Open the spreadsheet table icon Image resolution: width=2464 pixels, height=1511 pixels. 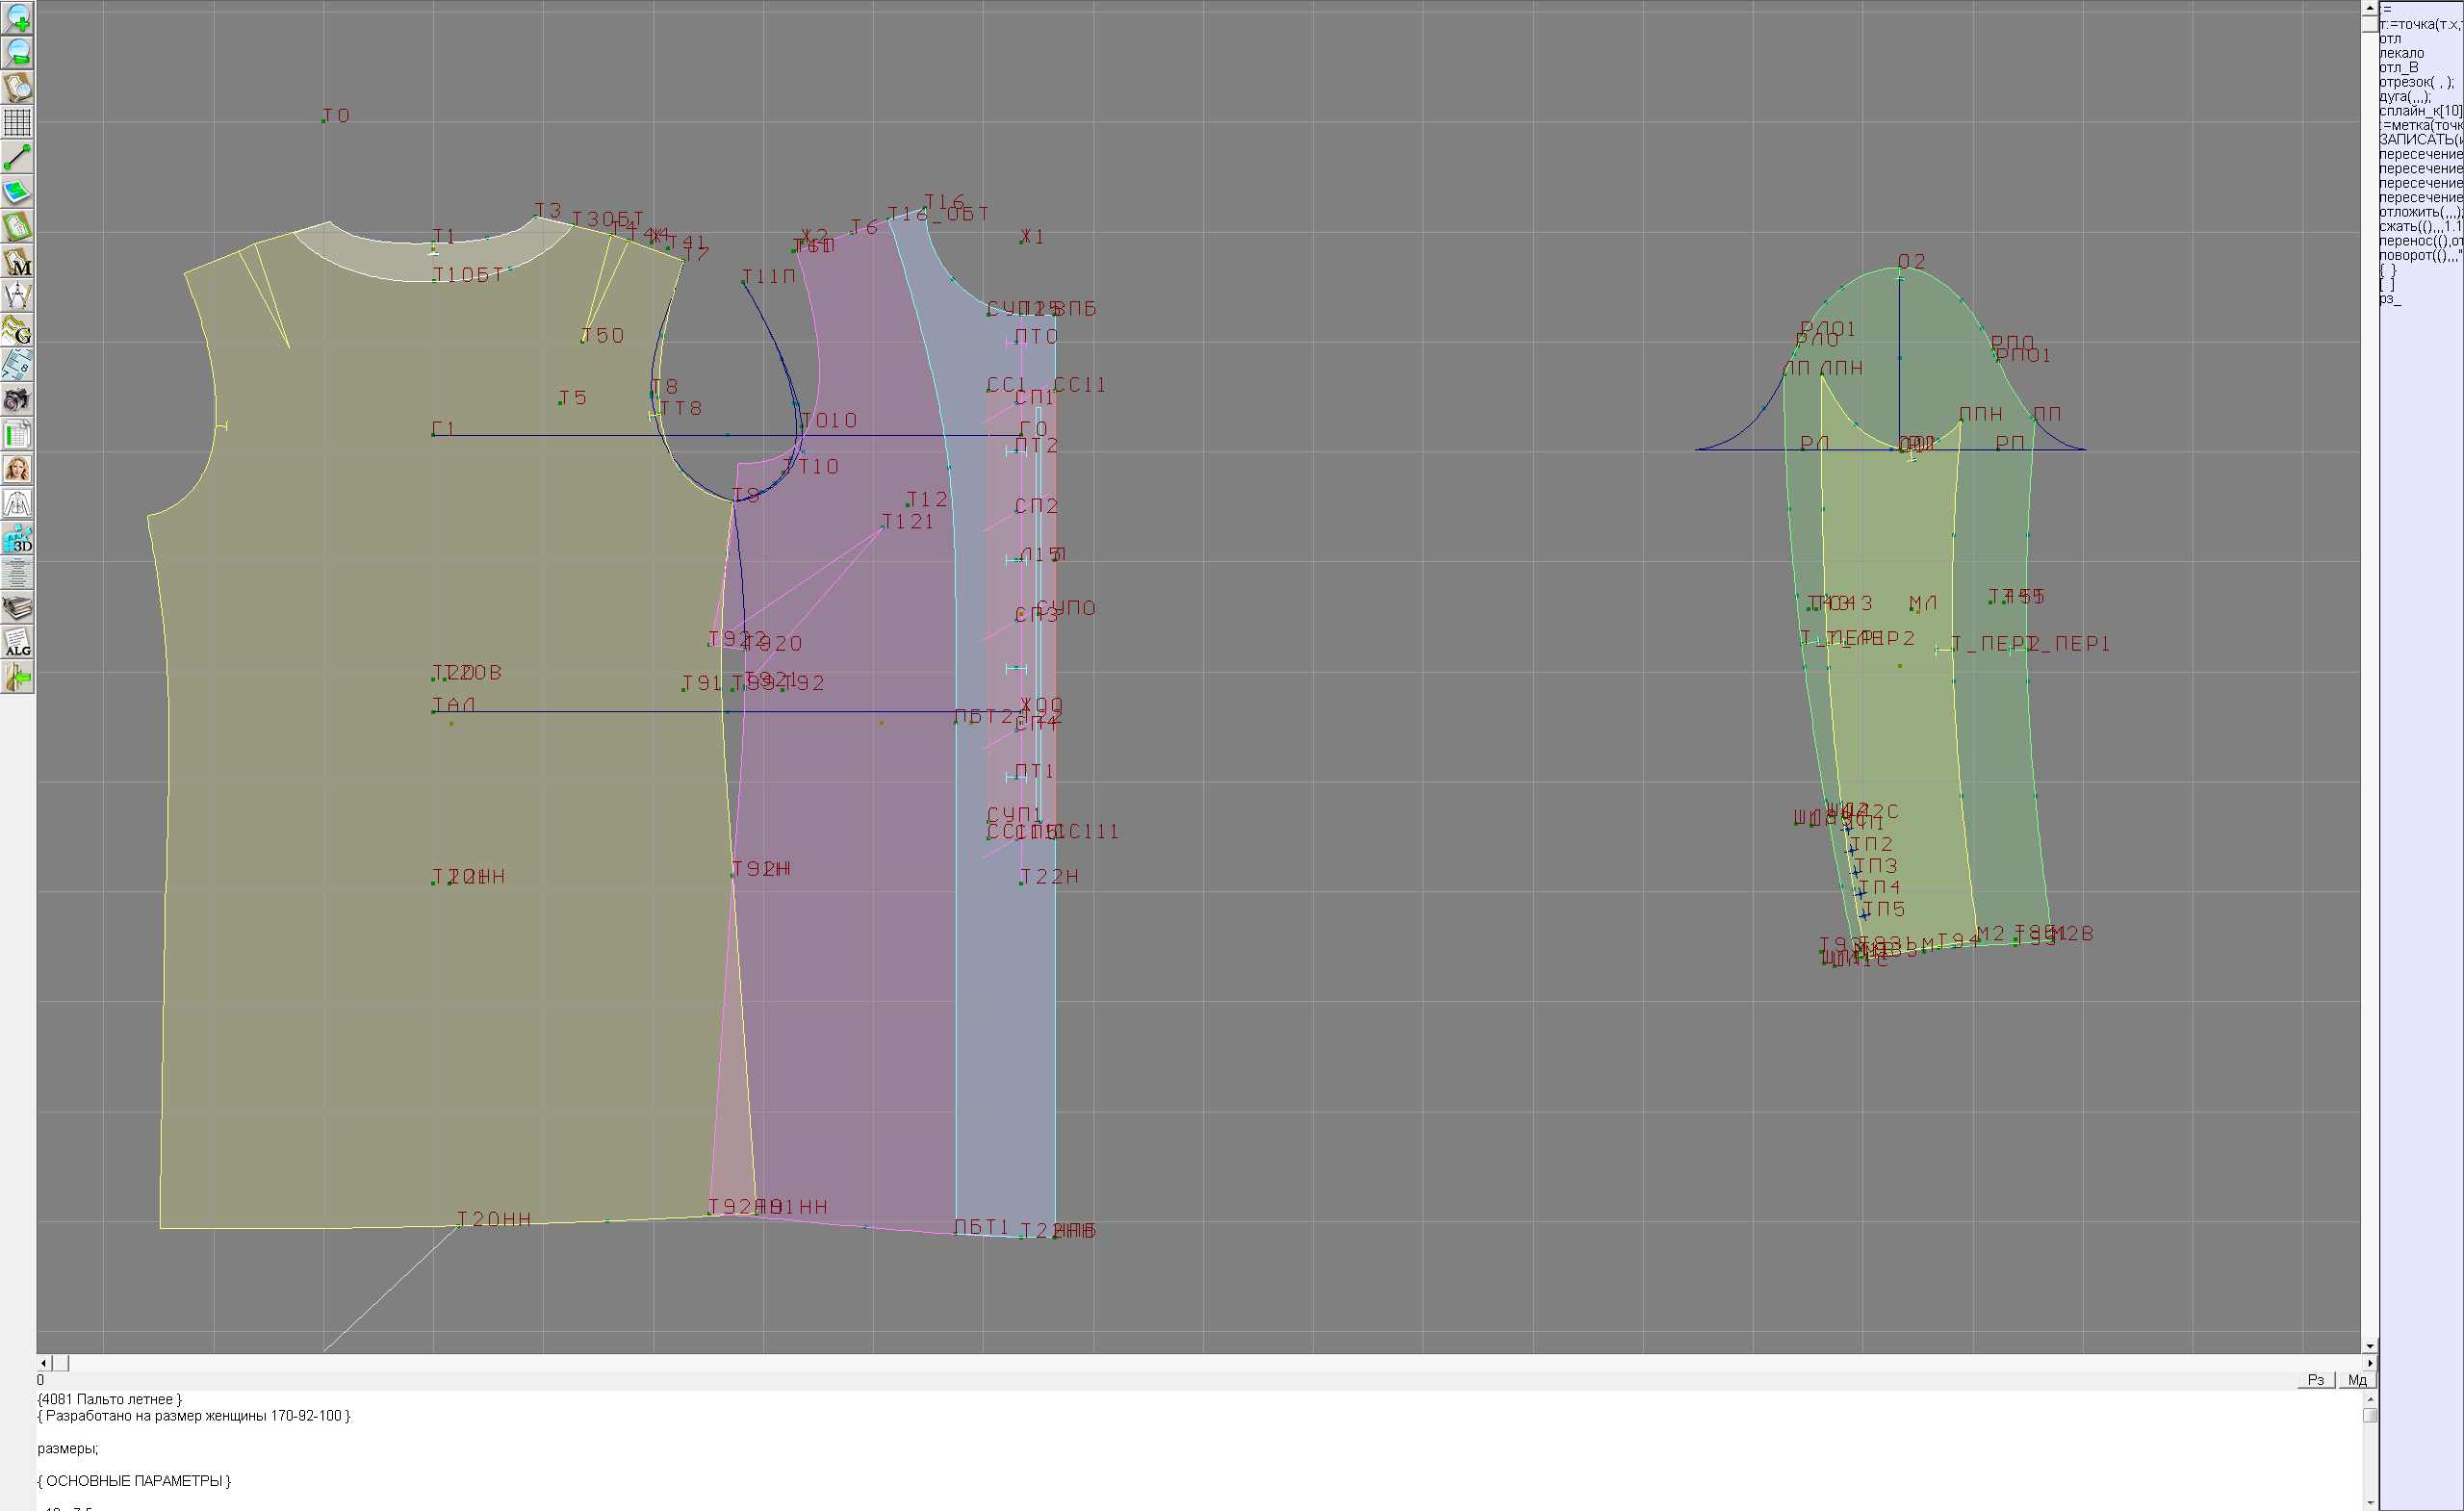(17, 435)
